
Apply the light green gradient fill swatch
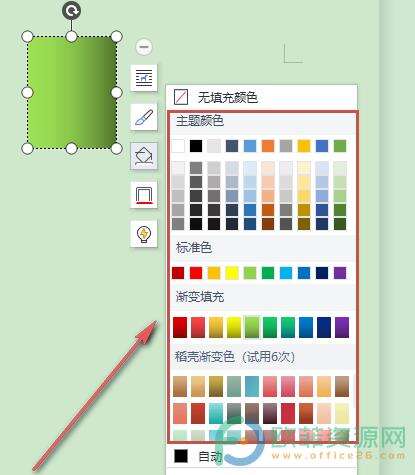pyautogui.click(x=252, y=327)
